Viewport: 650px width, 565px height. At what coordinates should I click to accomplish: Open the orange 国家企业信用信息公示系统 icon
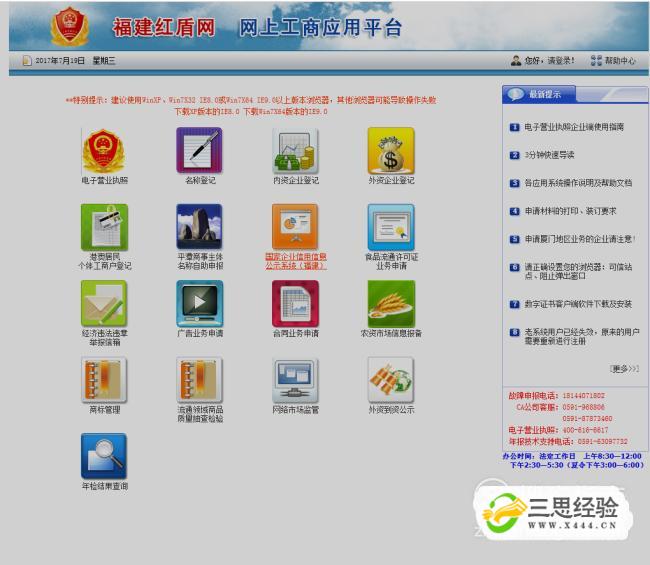tap(295, 227)
